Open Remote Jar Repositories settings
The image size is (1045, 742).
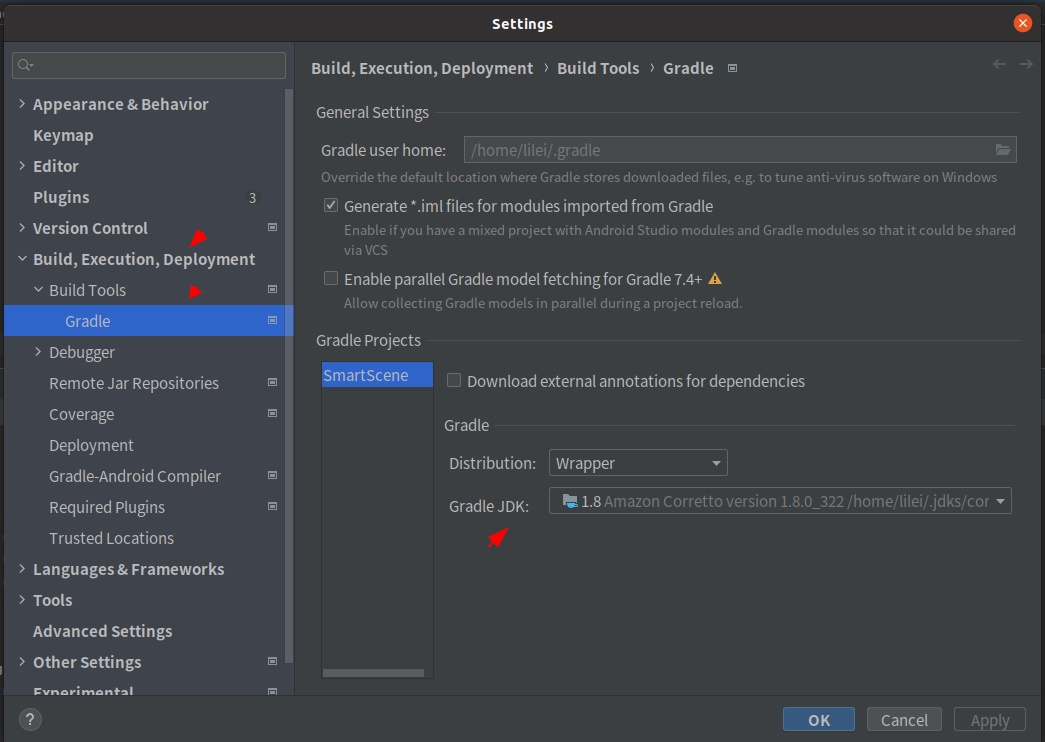(x=134, y=383)
